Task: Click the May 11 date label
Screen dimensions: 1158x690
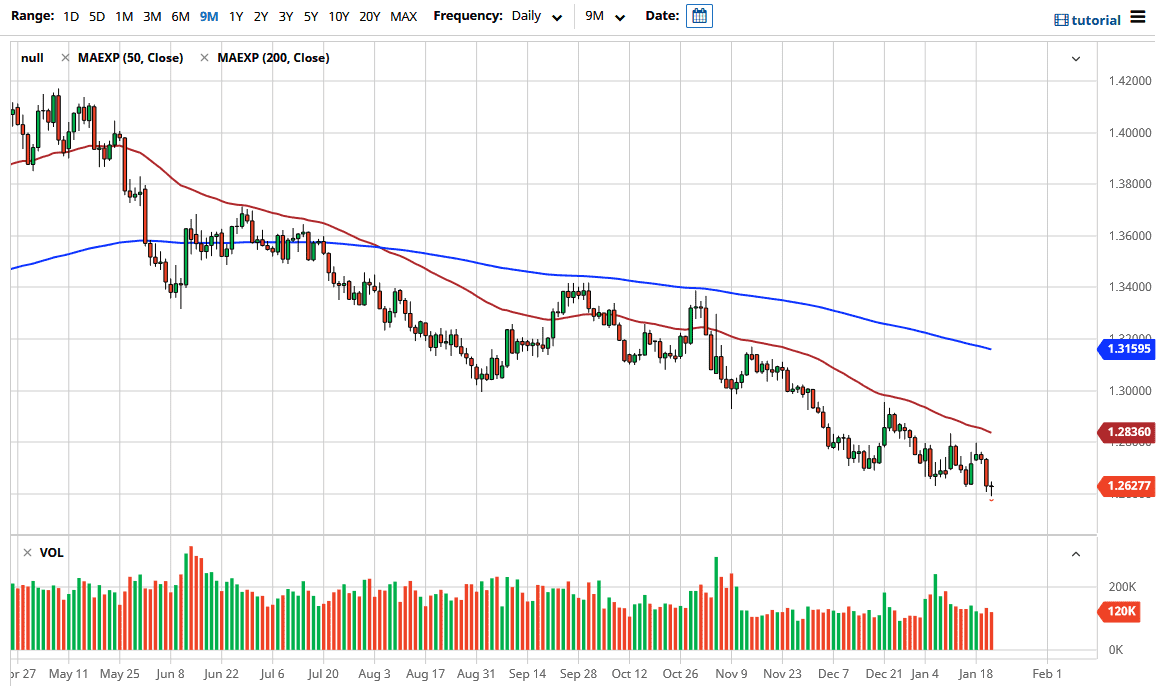Action: (68, 674)
